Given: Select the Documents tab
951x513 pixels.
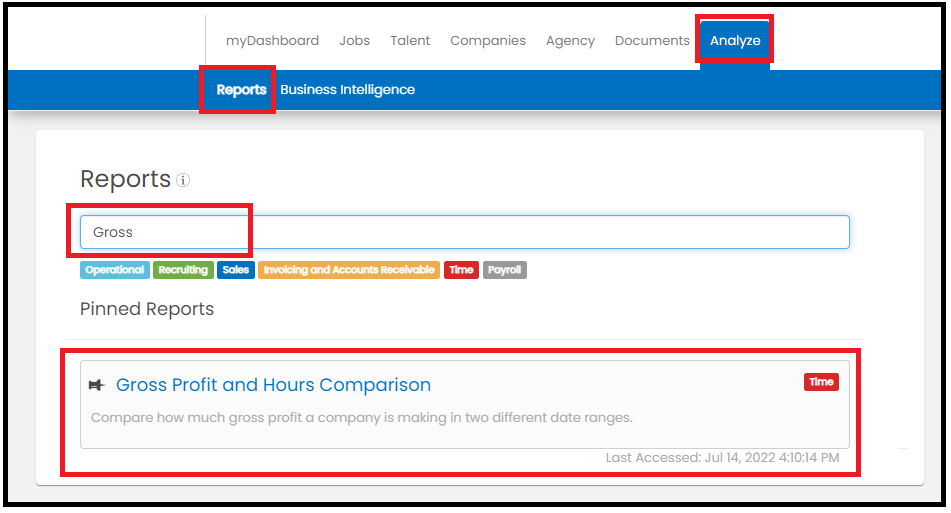Looking at the screenshot, I should click(x=652, y=41).
